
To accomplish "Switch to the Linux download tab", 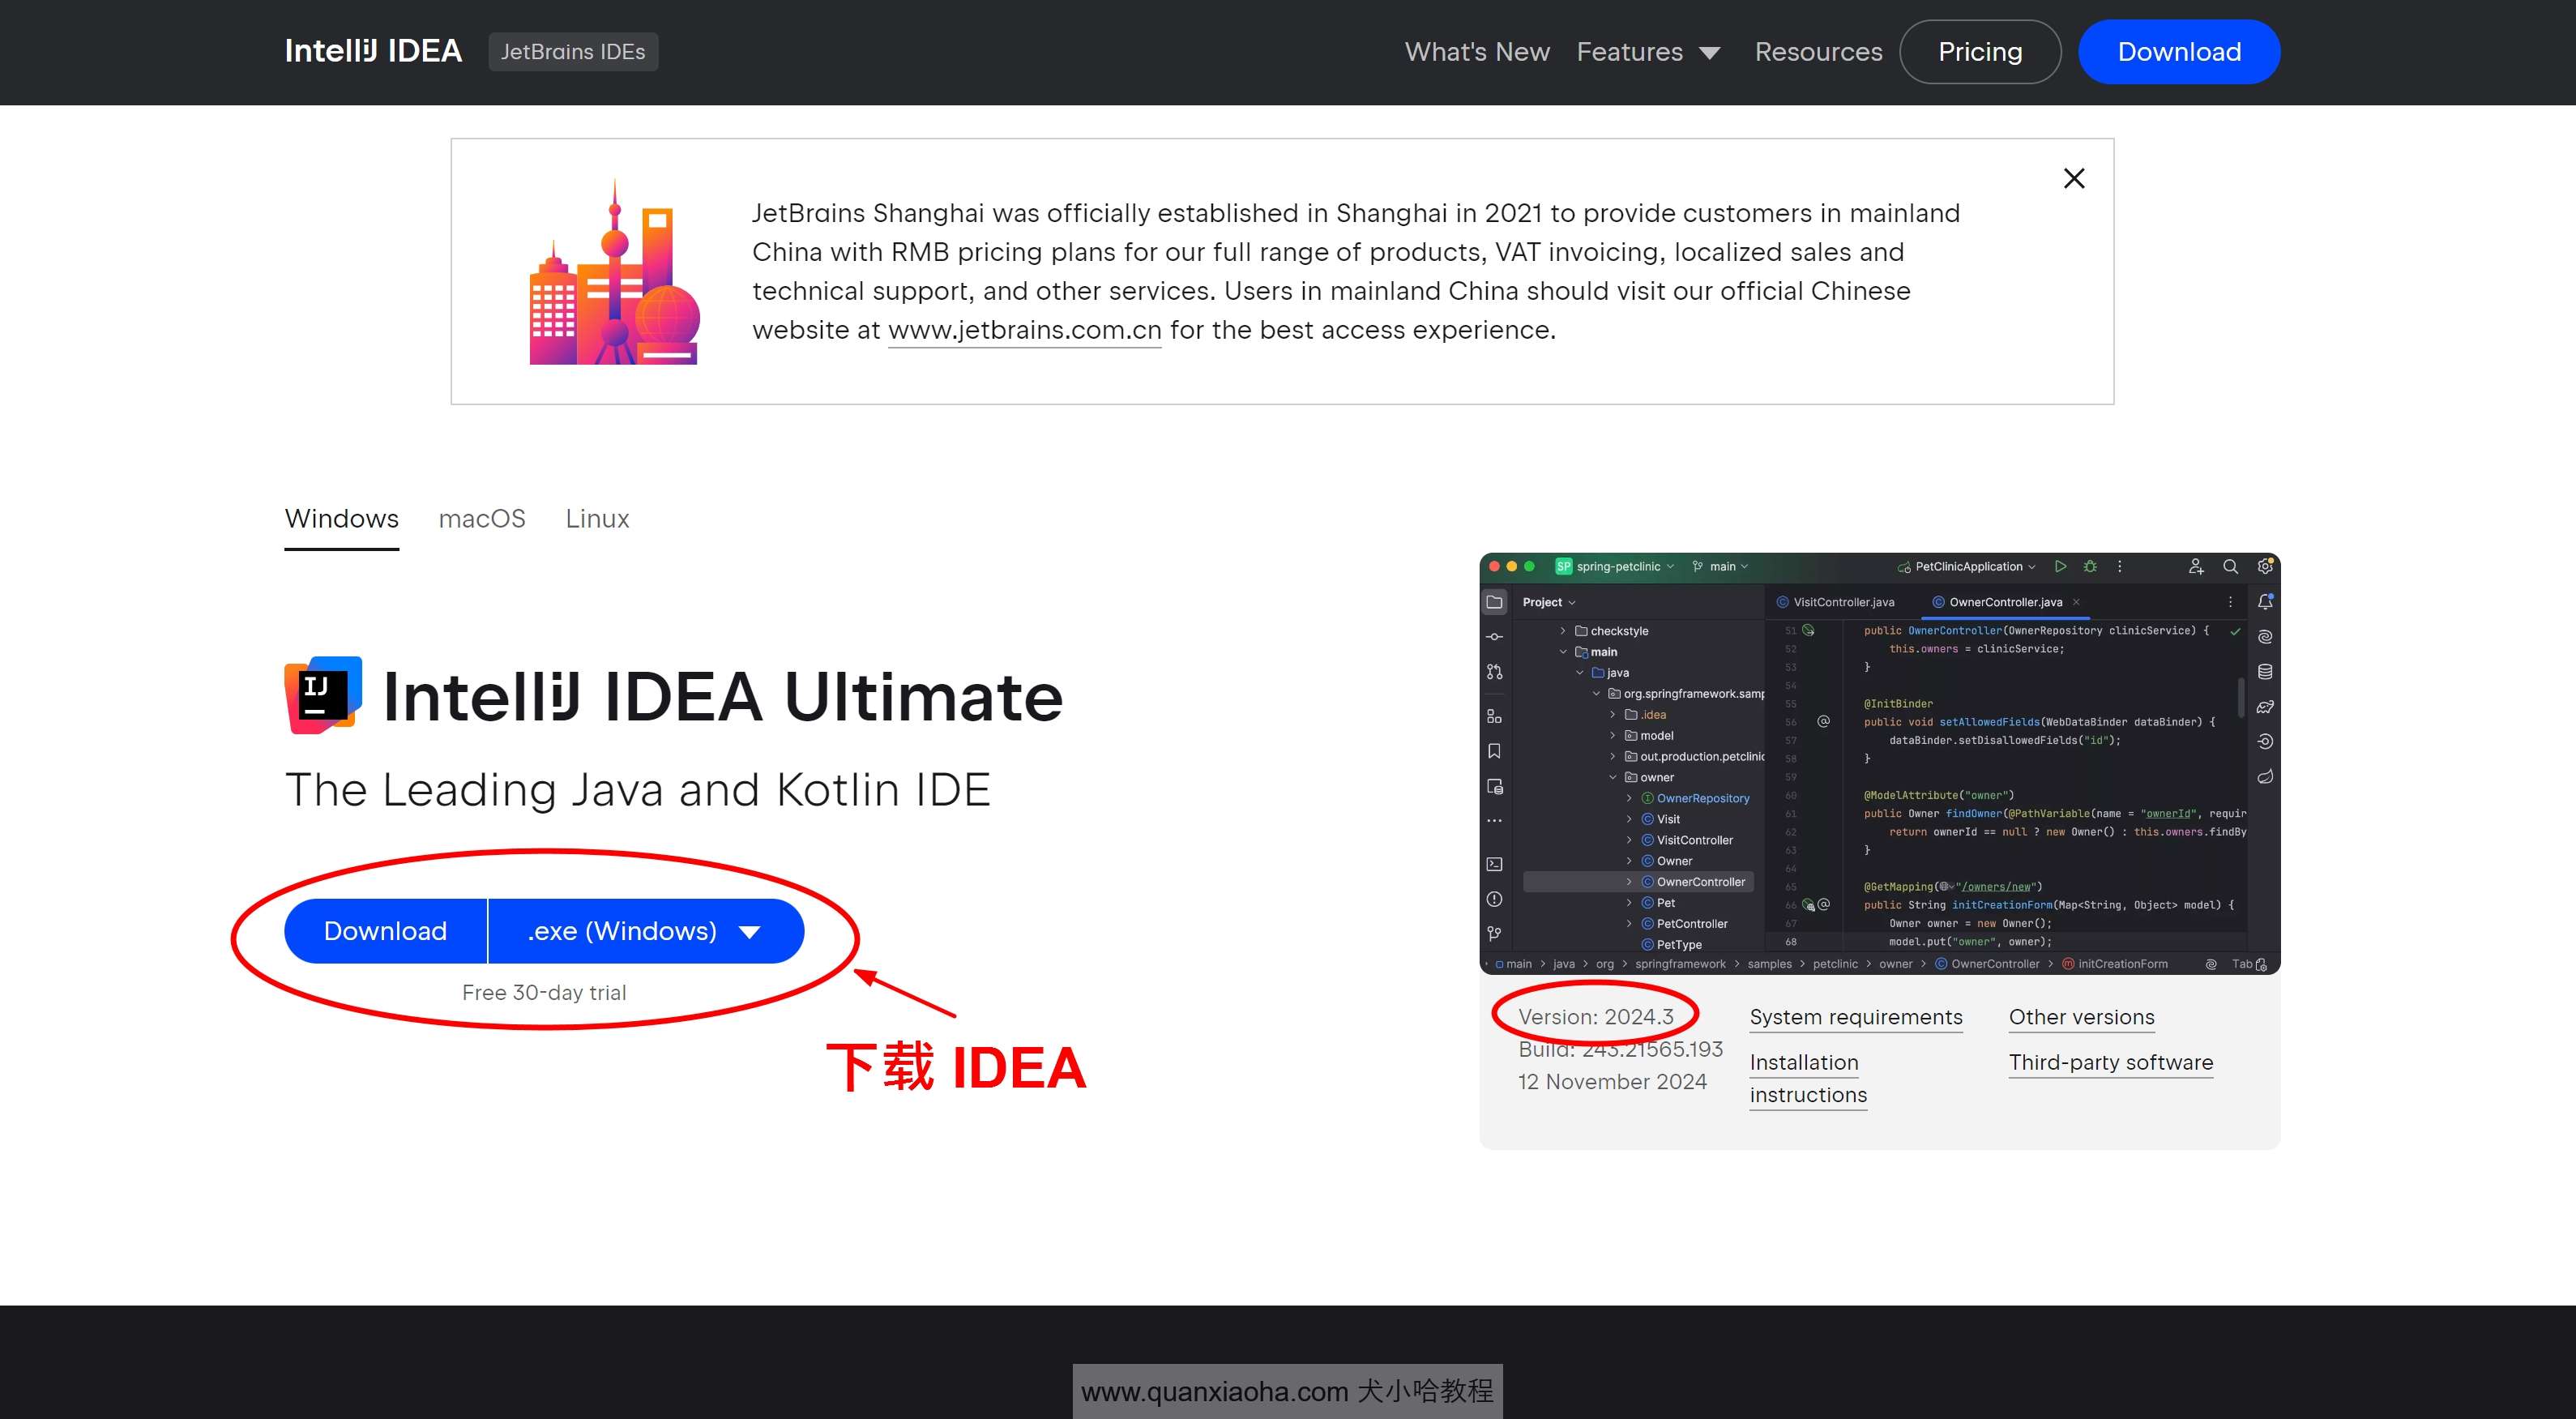I will pyautogui.click(x=599, y=517).
